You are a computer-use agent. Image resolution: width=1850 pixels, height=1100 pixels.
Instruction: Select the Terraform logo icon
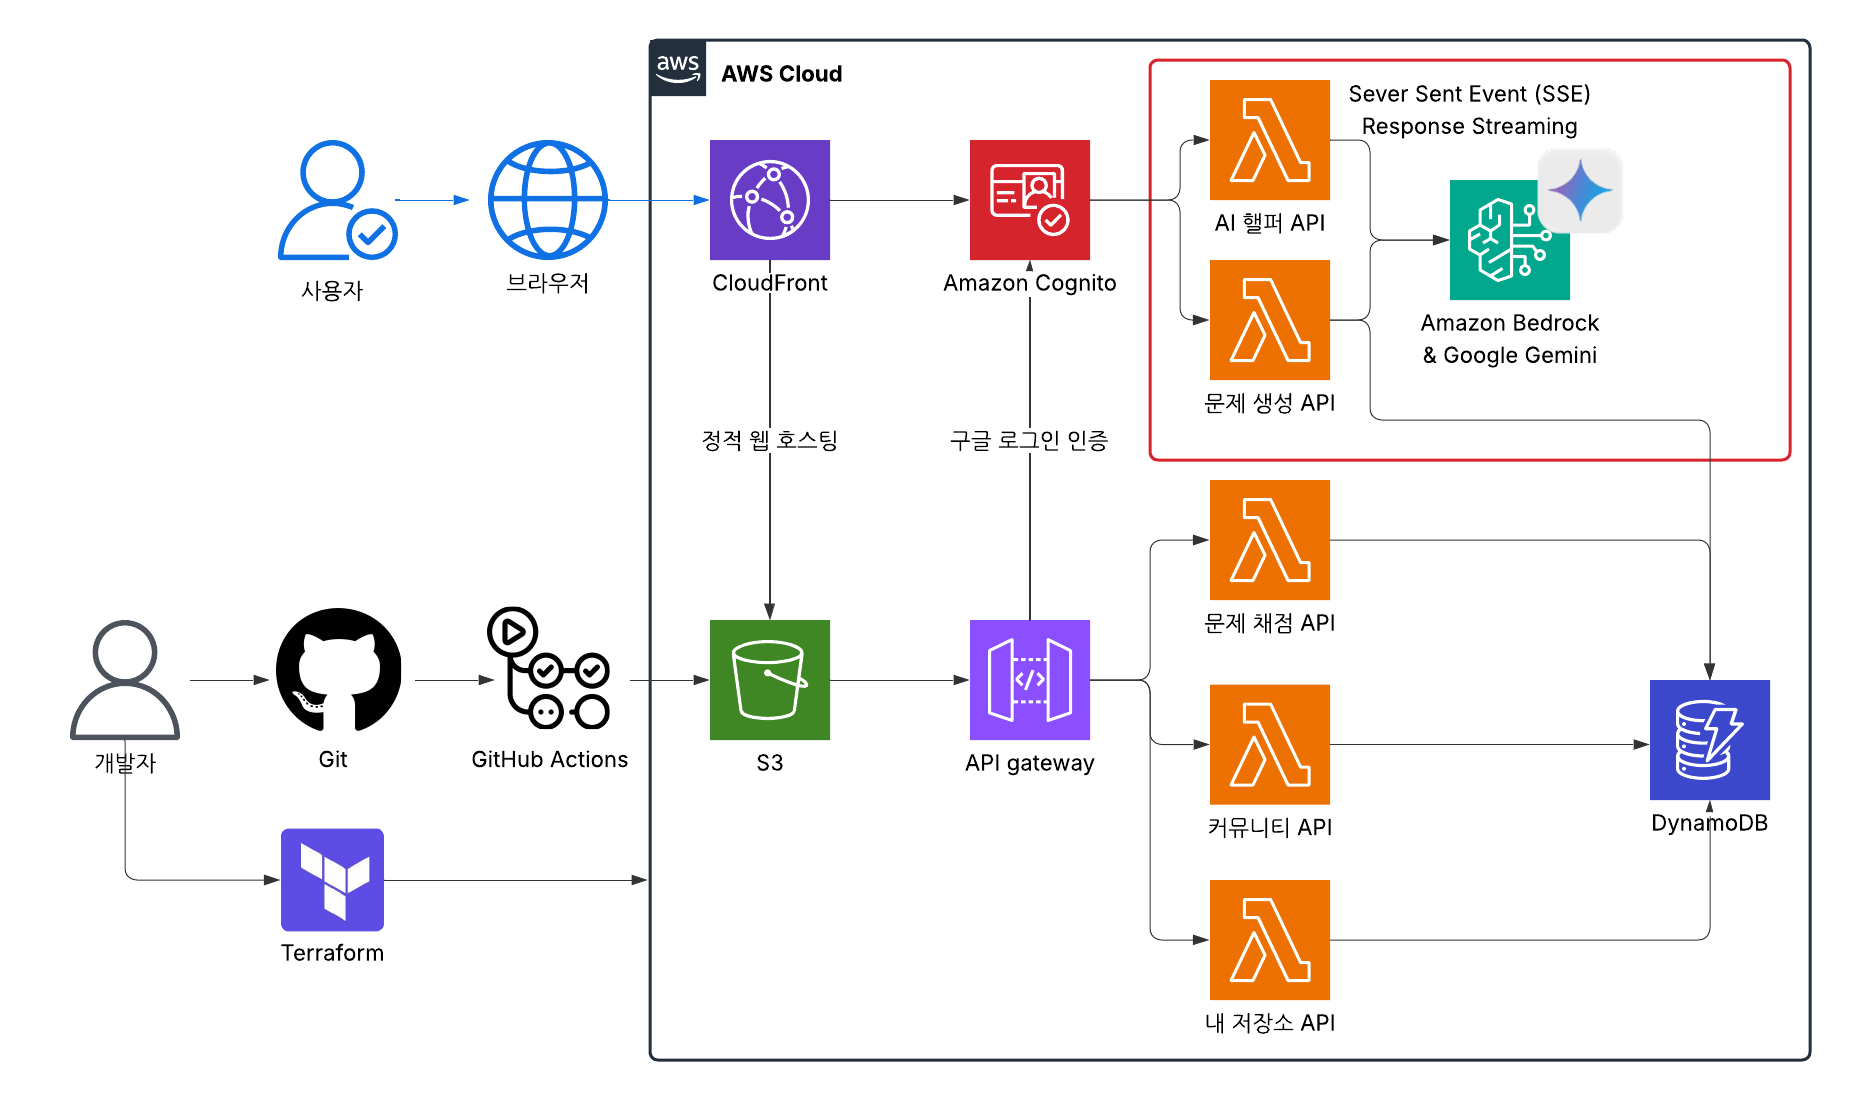click(332, 880)
